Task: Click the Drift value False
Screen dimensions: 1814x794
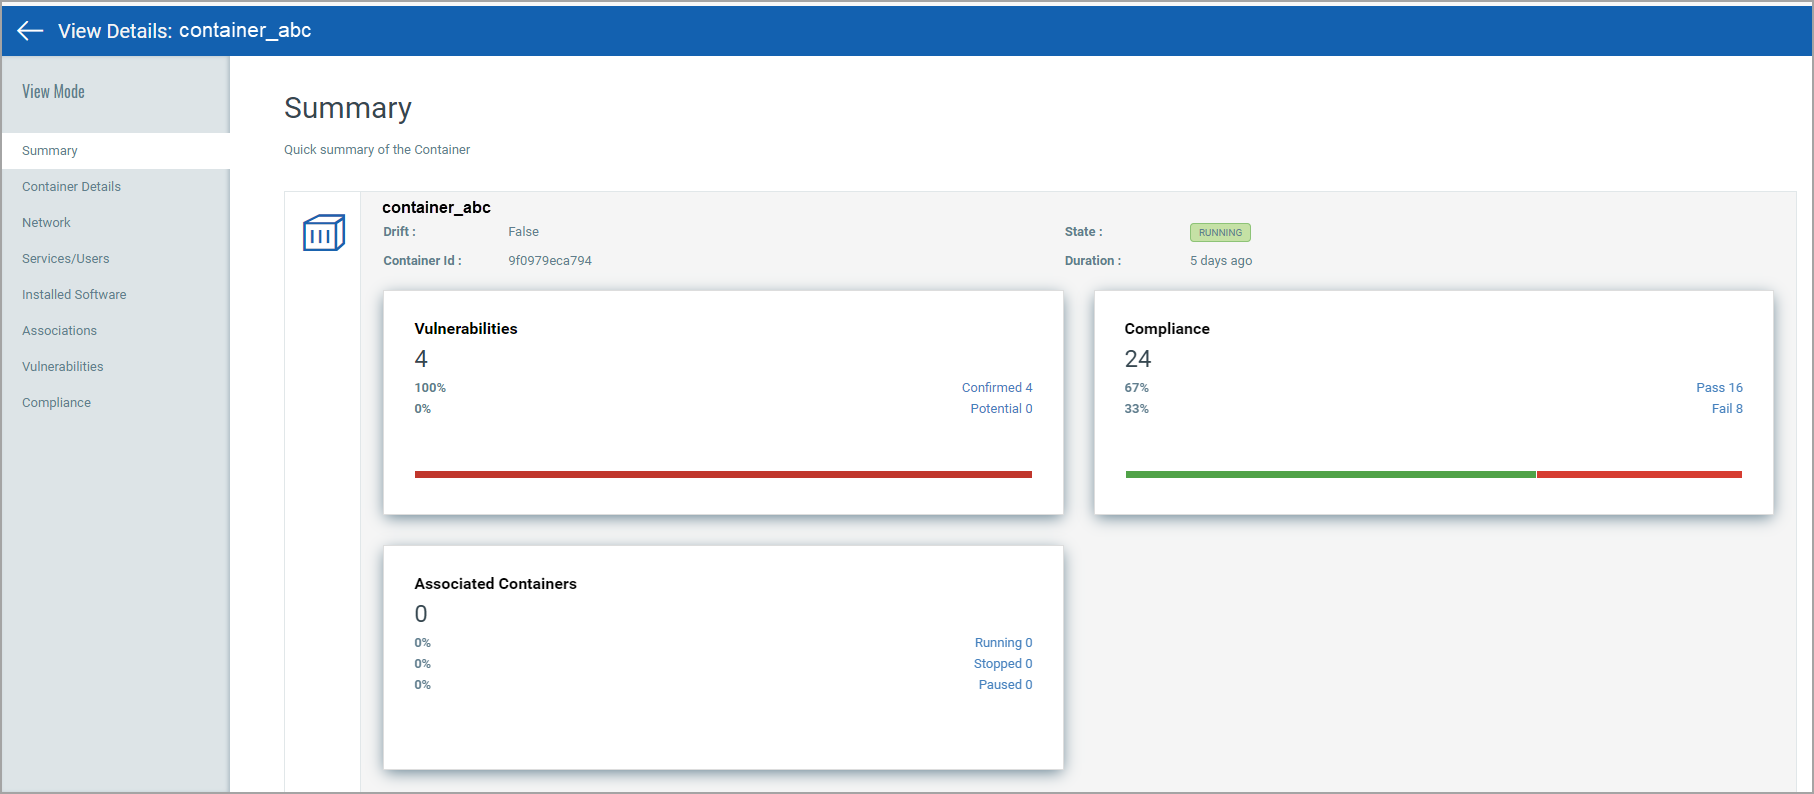Action: click(523, 232)
